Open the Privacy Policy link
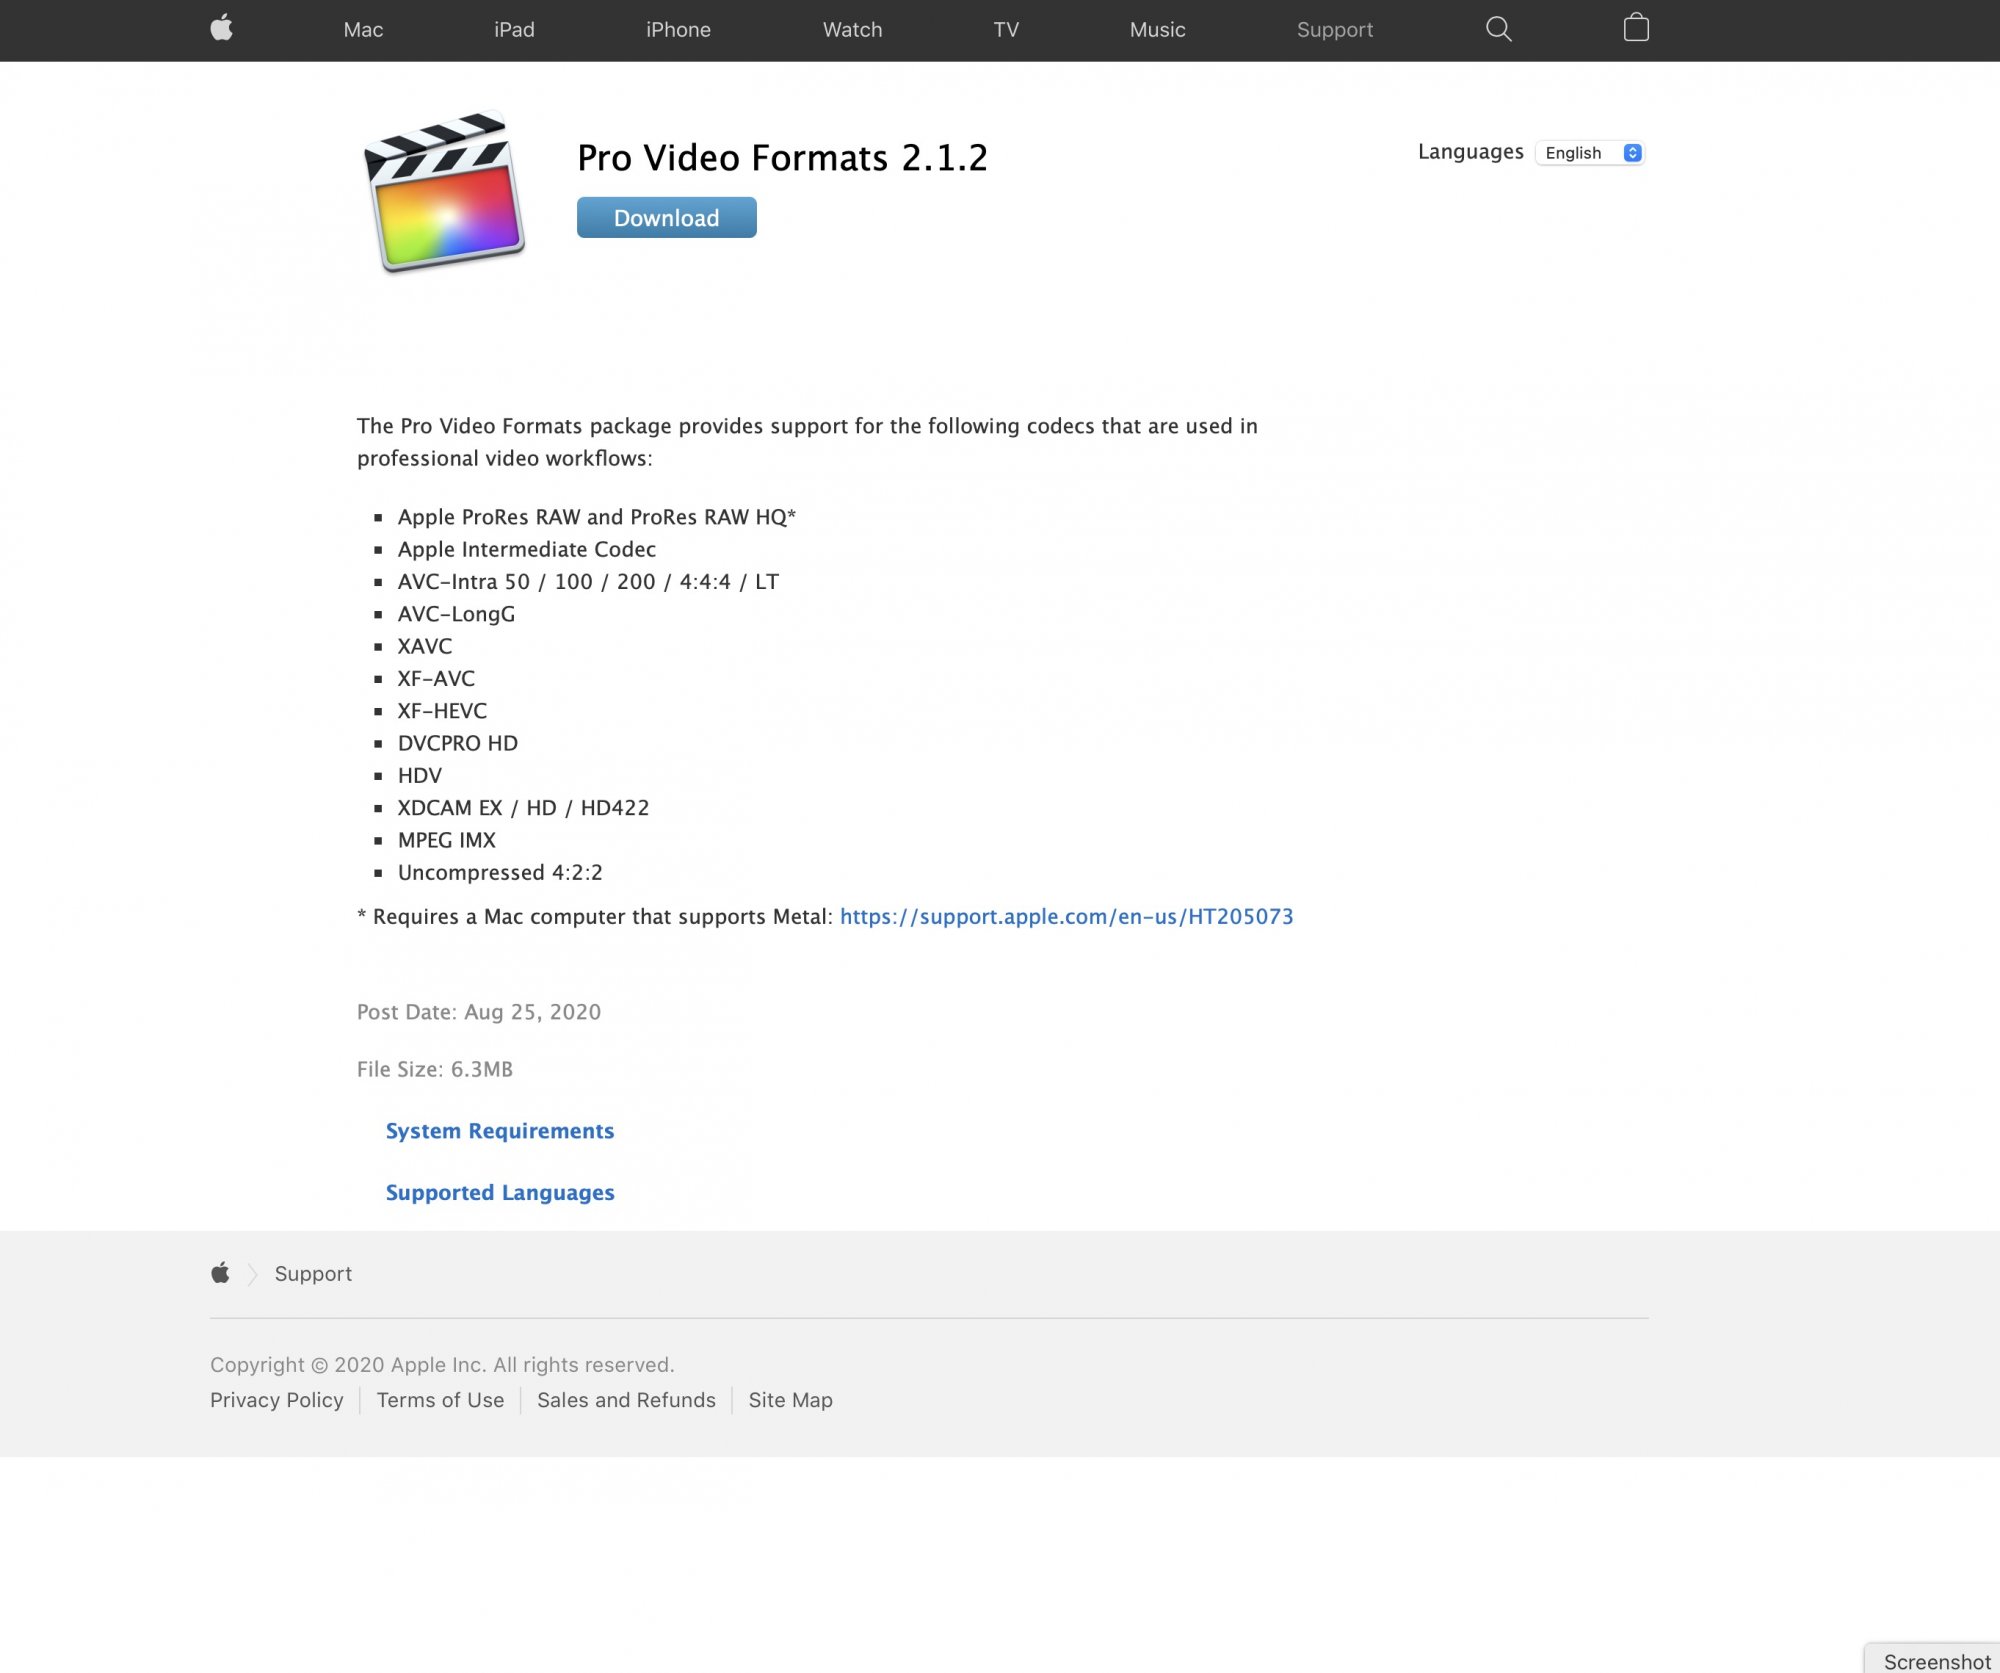The image size is (2000, 1673). click(276, 1400)
